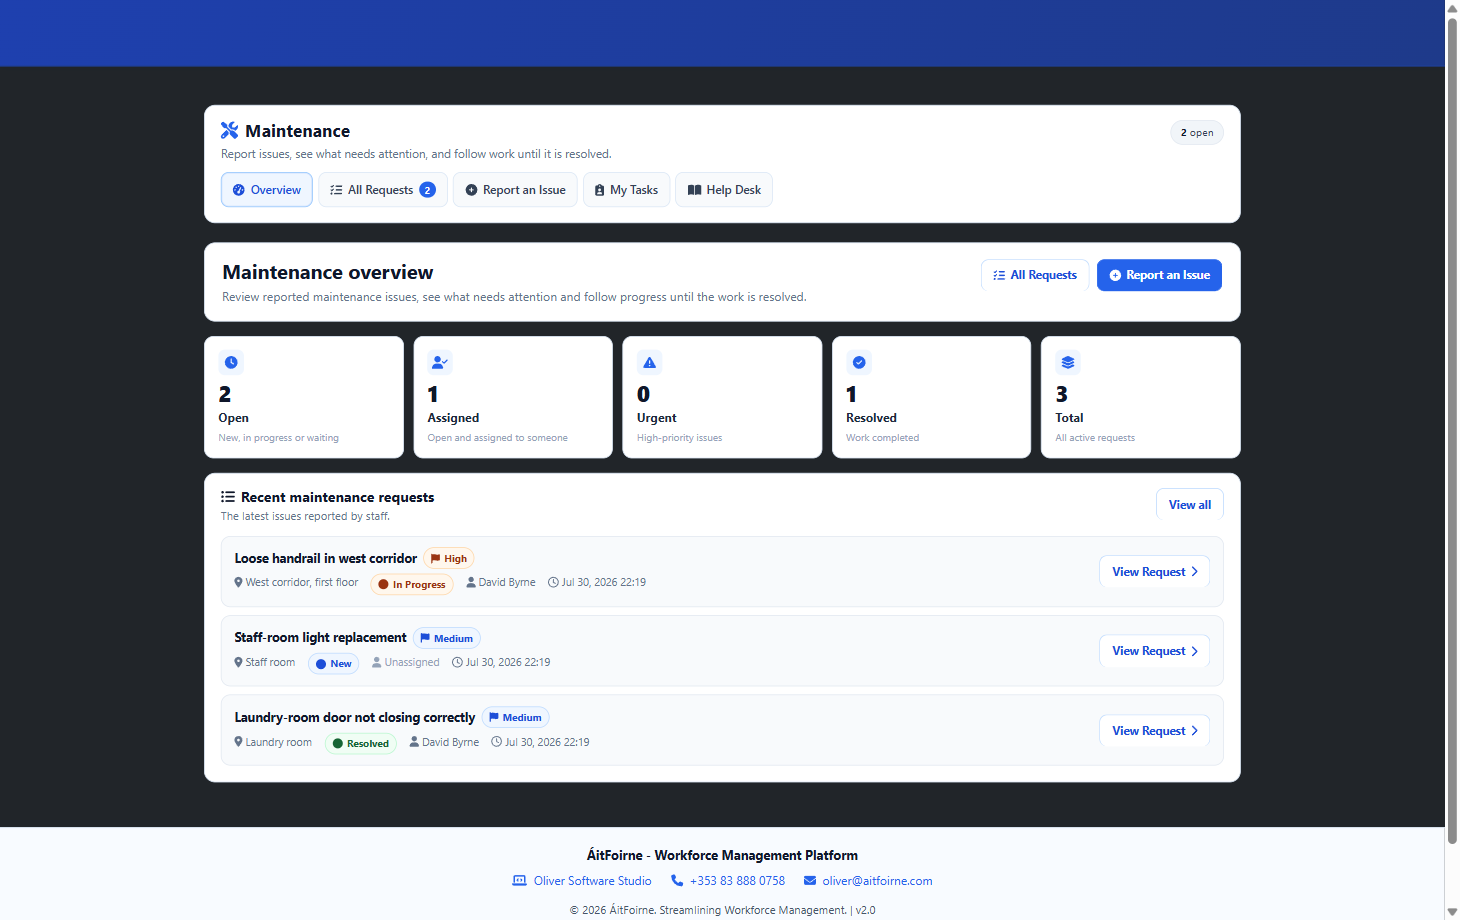The width and height of the screenshot is (1460, 920).
Task: Click the checkmark icon on Resolved card
Action: click(859, 362)
